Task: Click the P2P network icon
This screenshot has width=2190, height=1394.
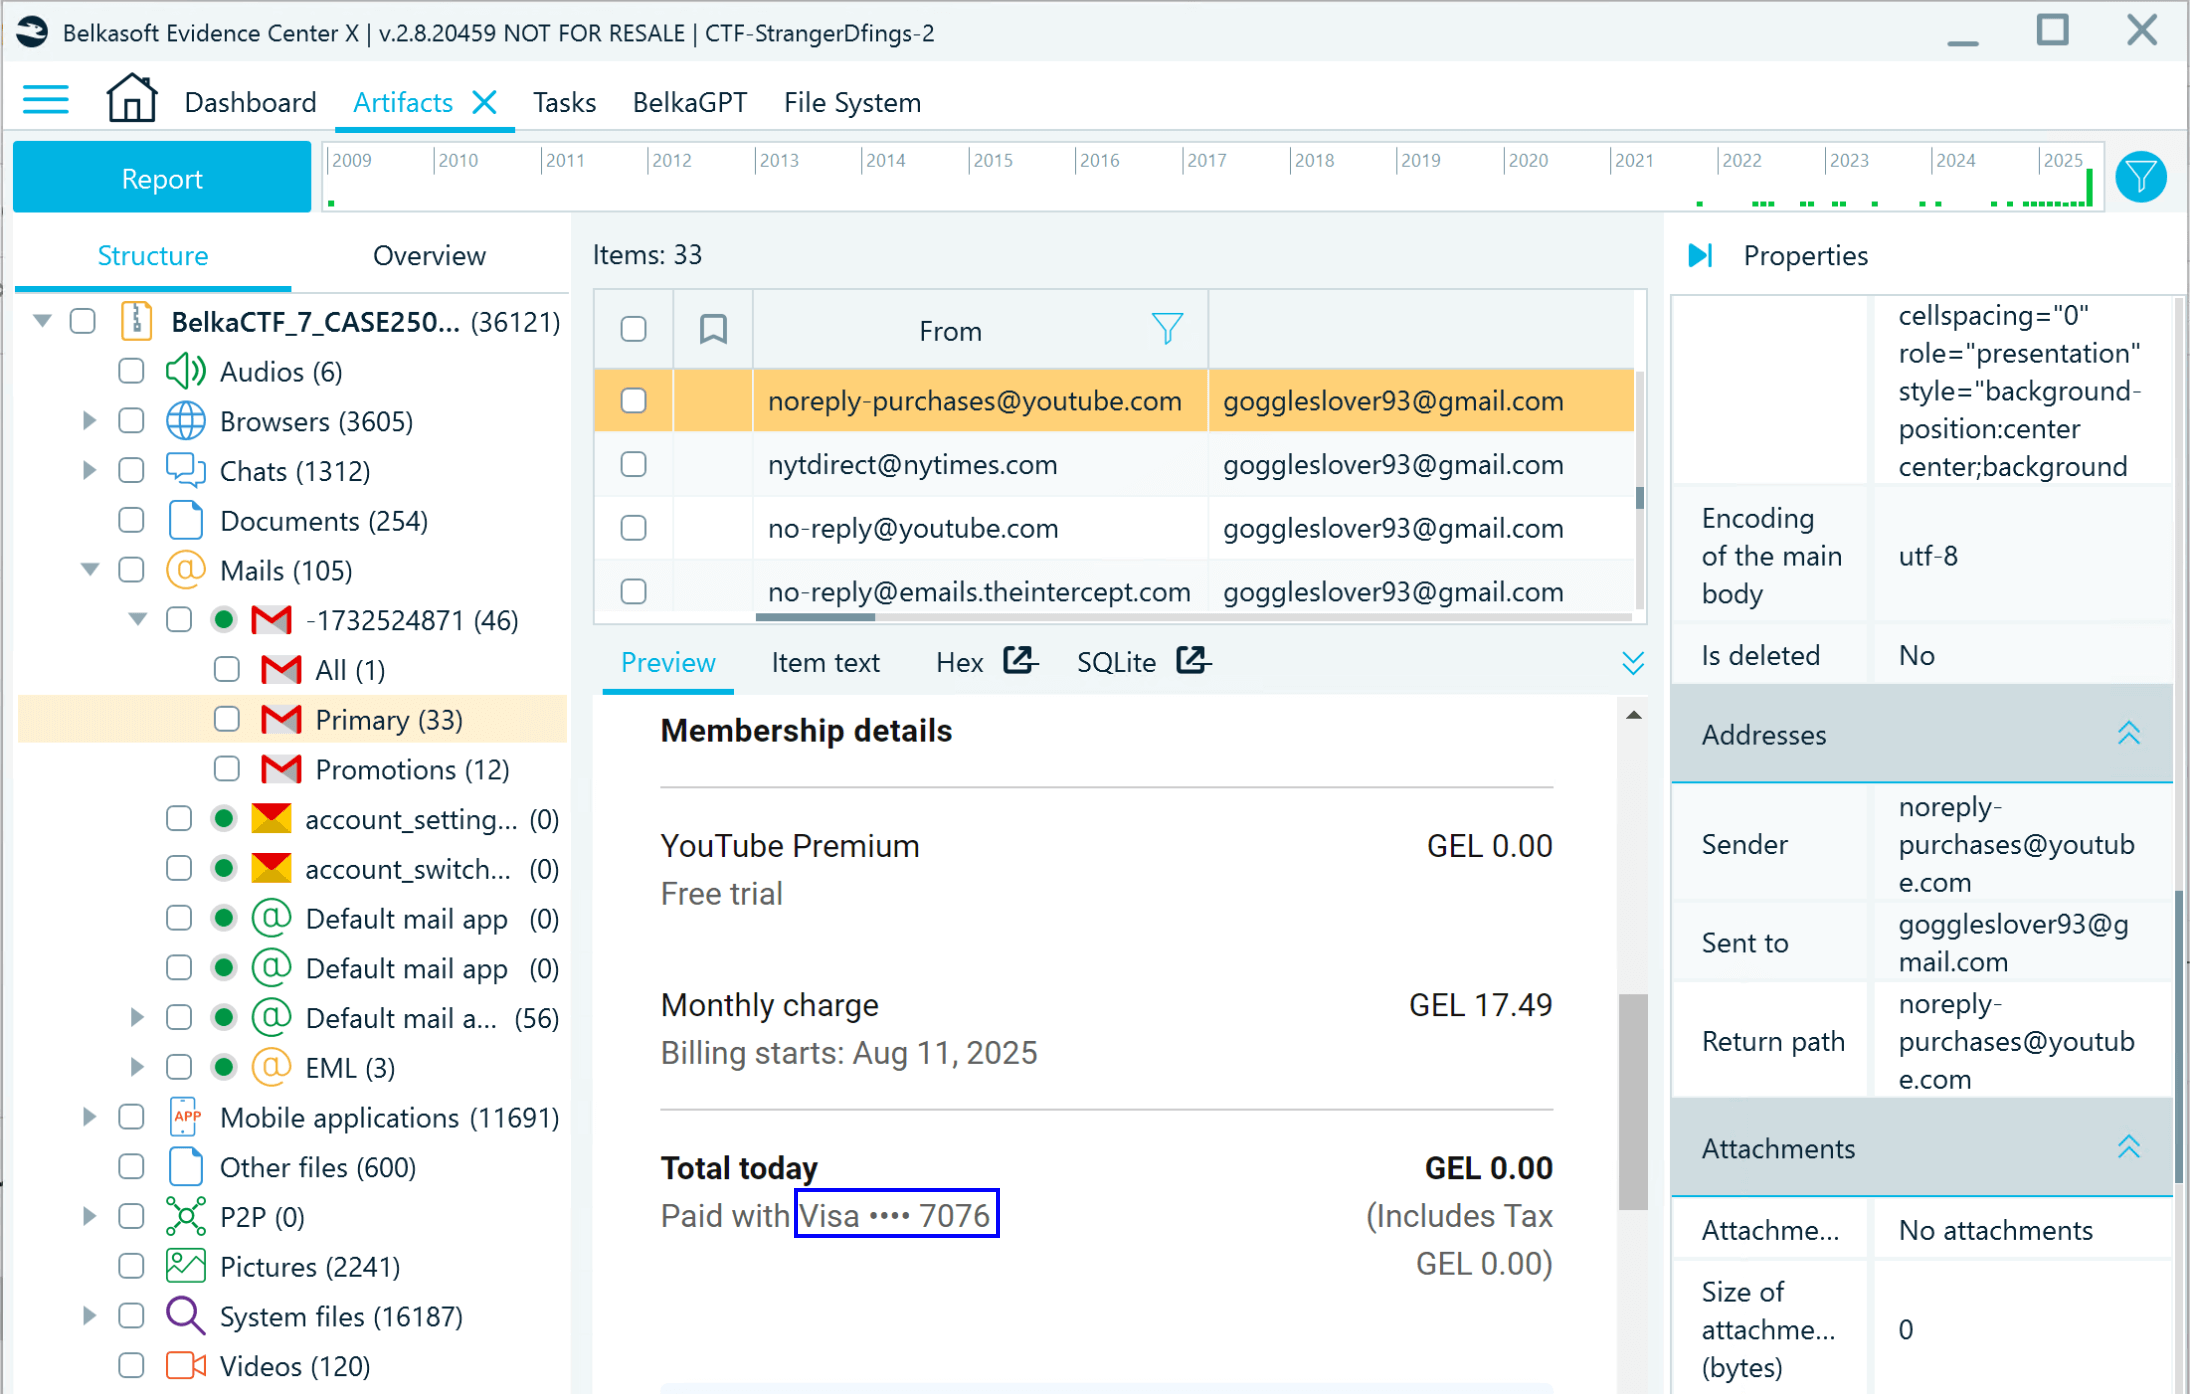Action: point(185,1216)
